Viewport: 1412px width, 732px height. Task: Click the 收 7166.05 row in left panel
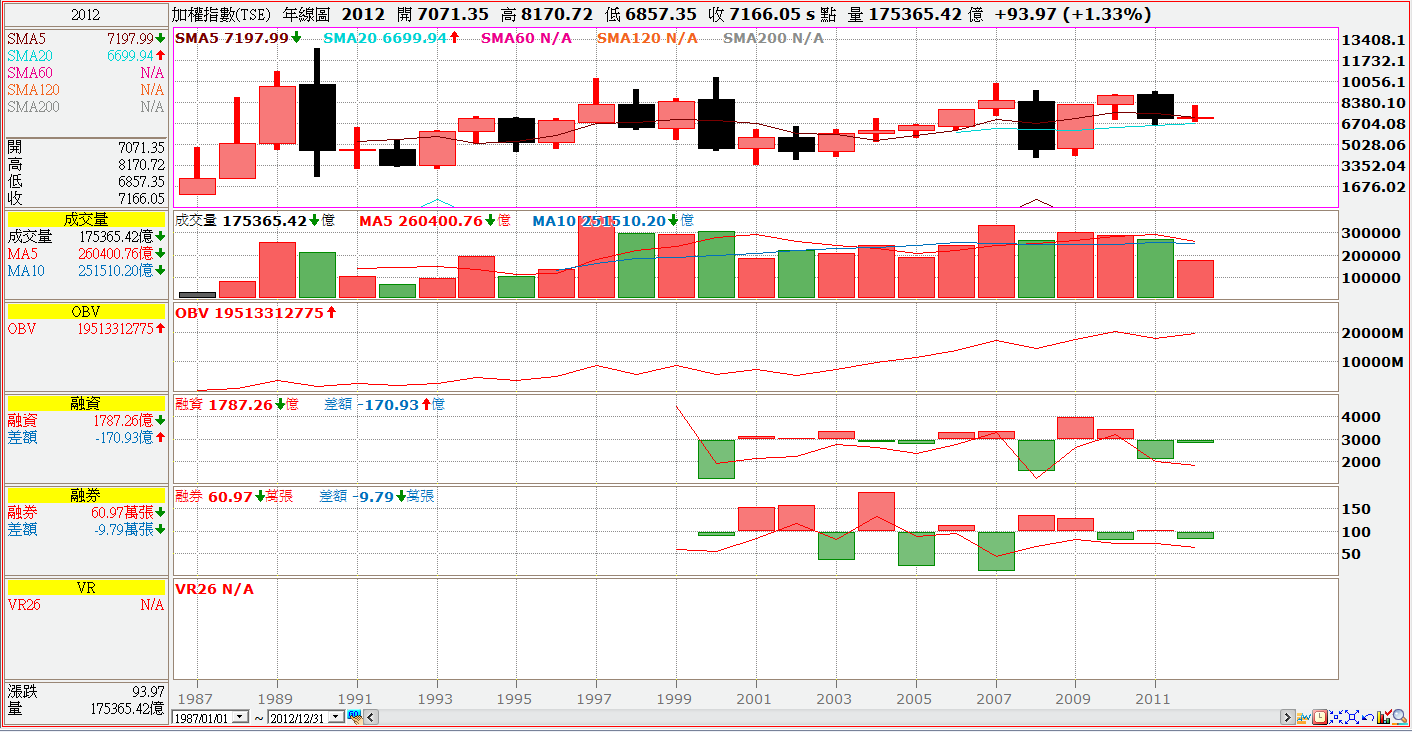click(x=86, y=198)
